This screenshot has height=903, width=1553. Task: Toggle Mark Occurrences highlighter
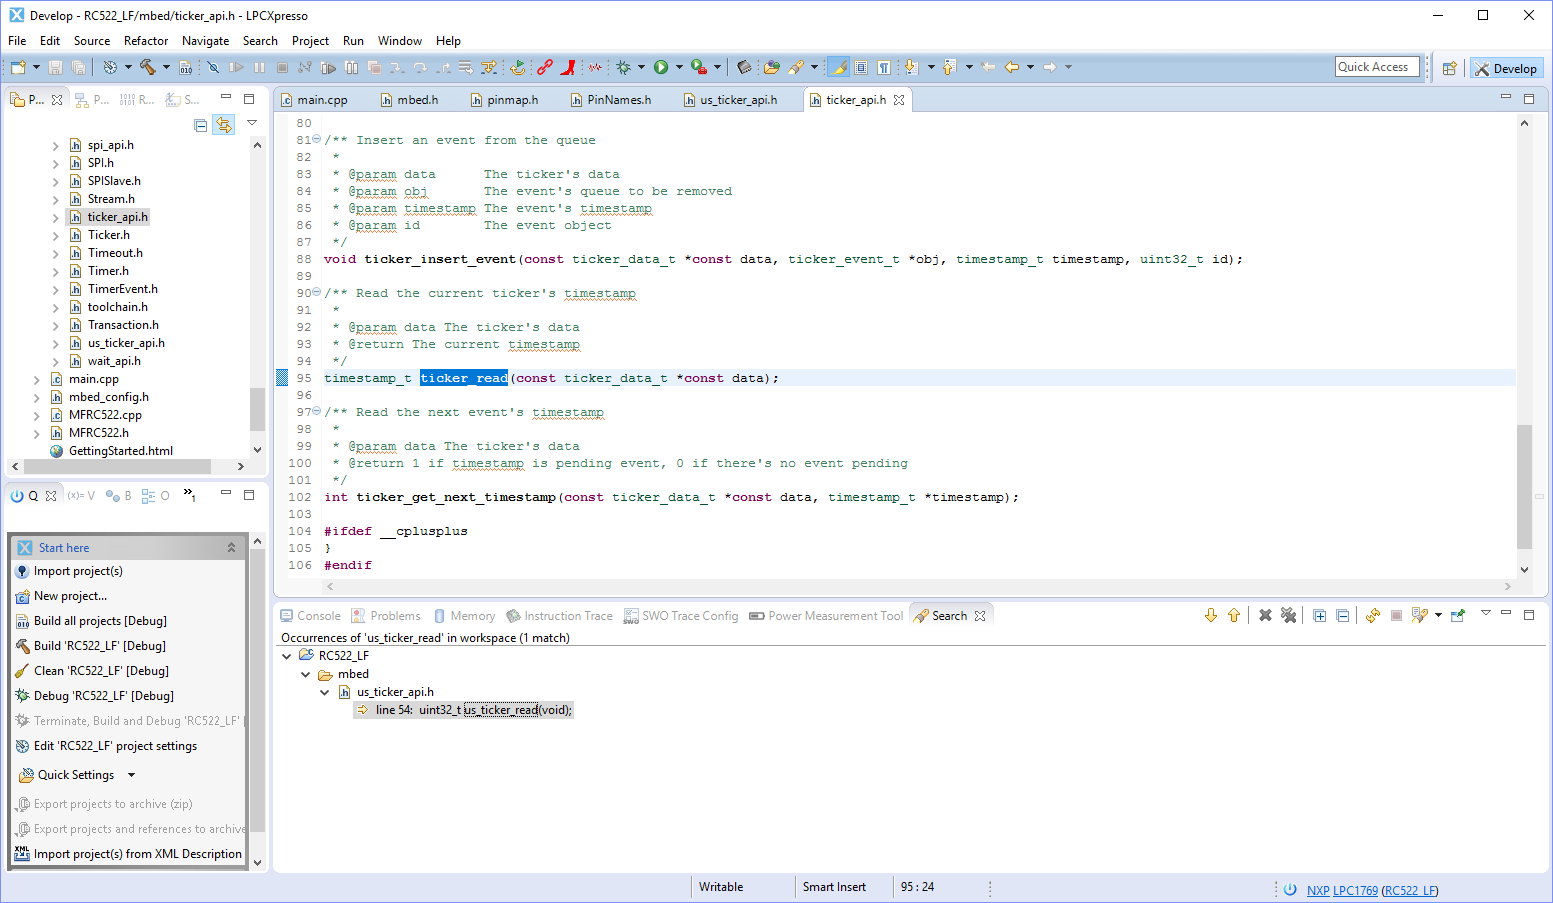pyautogui.click(x=838, y=67)
